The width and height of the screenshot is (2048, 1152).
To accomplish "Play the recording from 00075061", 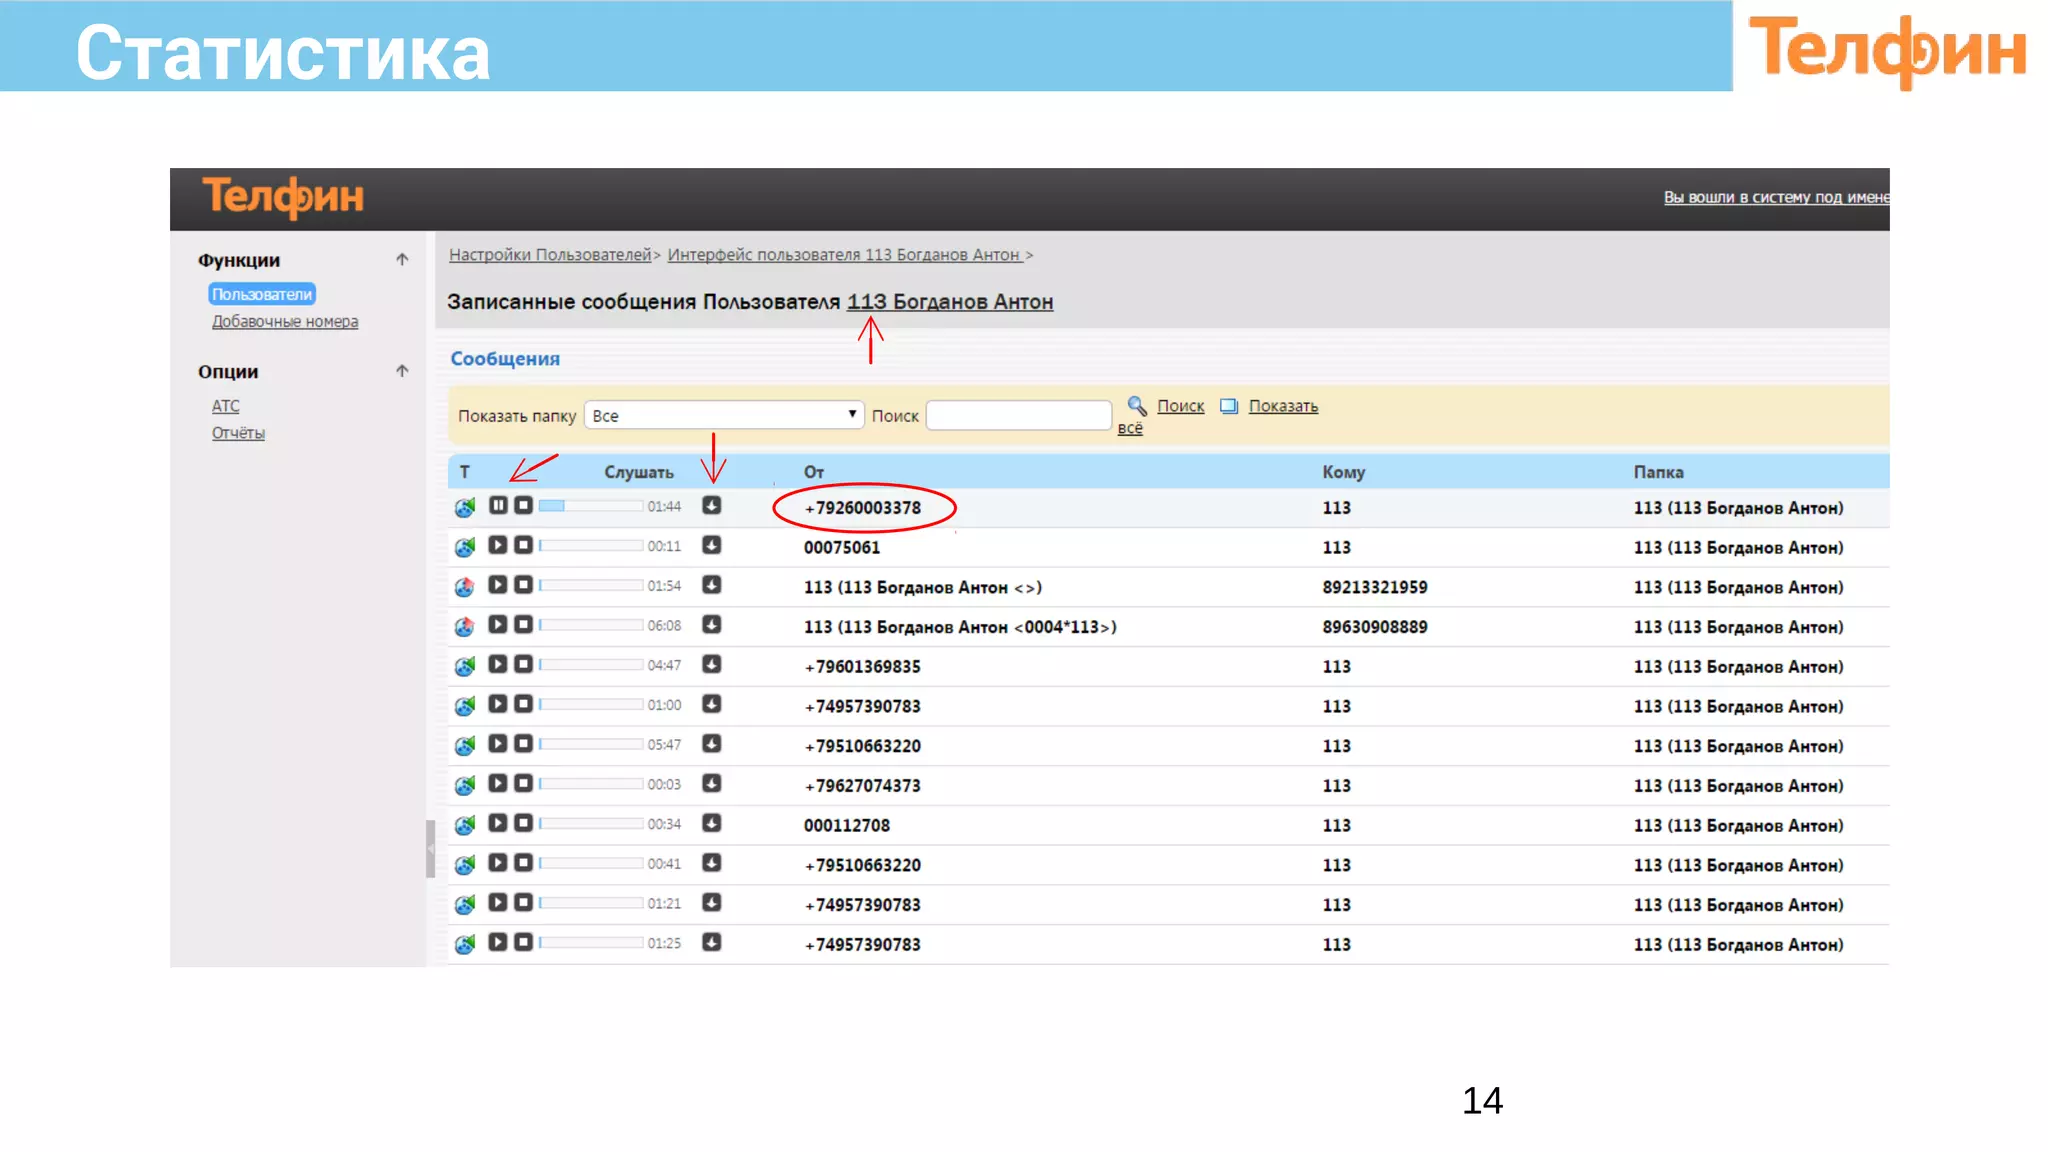I will point(498,545).
